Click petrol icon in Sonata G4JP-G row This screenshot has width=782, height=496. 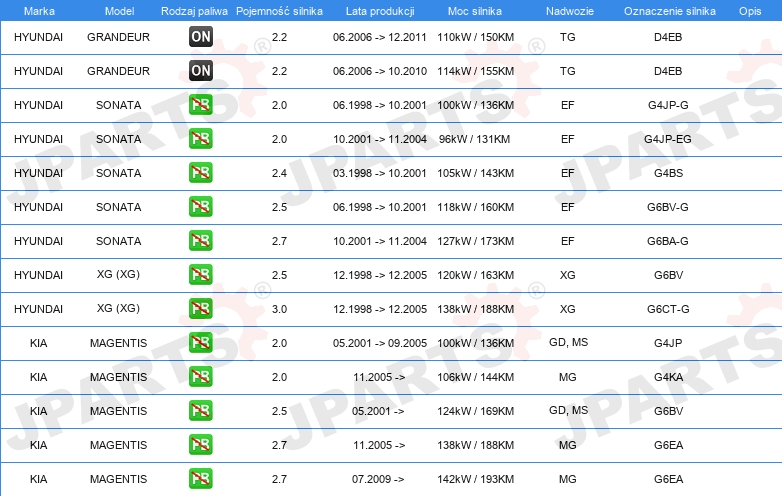(201, 105)
